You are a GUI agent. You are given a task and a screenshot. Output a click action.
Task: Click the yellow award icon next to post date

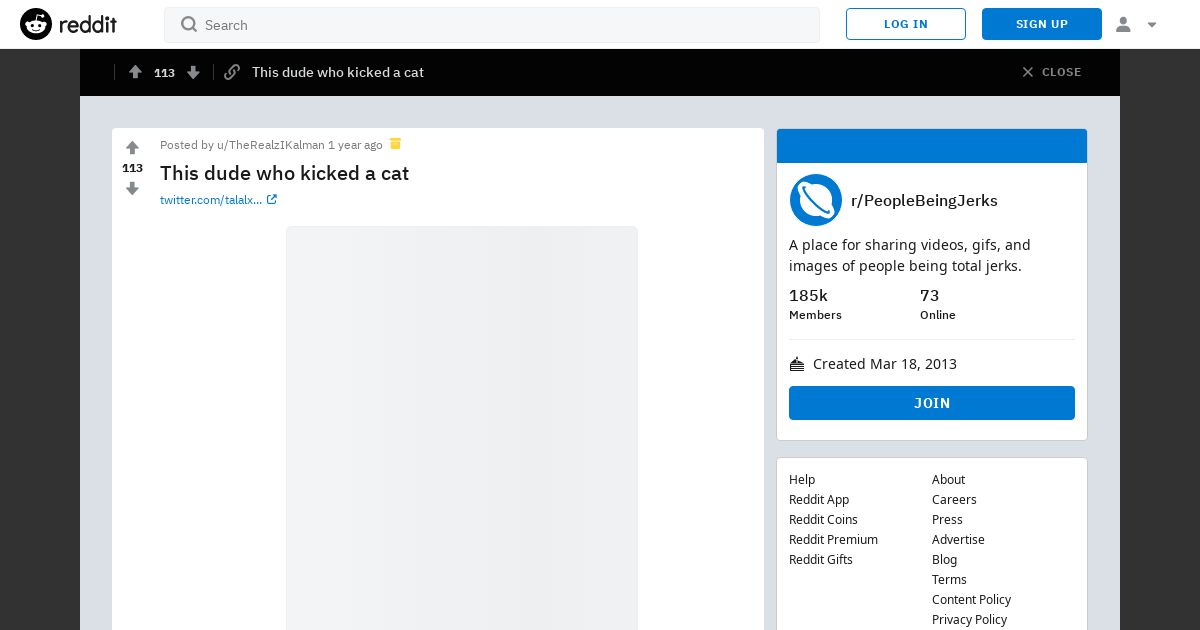pyautogui.click(x=395, y=144)
